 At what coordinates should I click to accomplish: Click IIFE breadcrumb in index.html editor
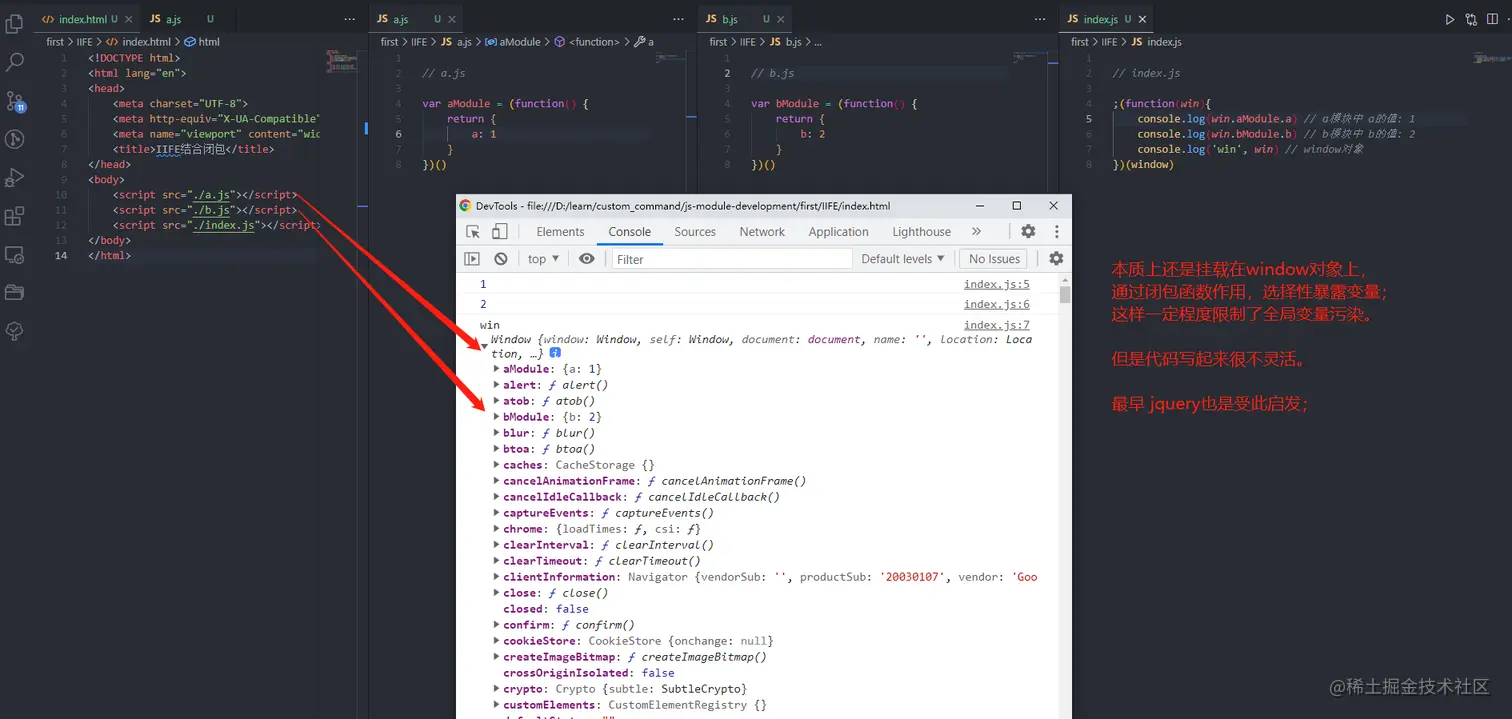[85, 42]
